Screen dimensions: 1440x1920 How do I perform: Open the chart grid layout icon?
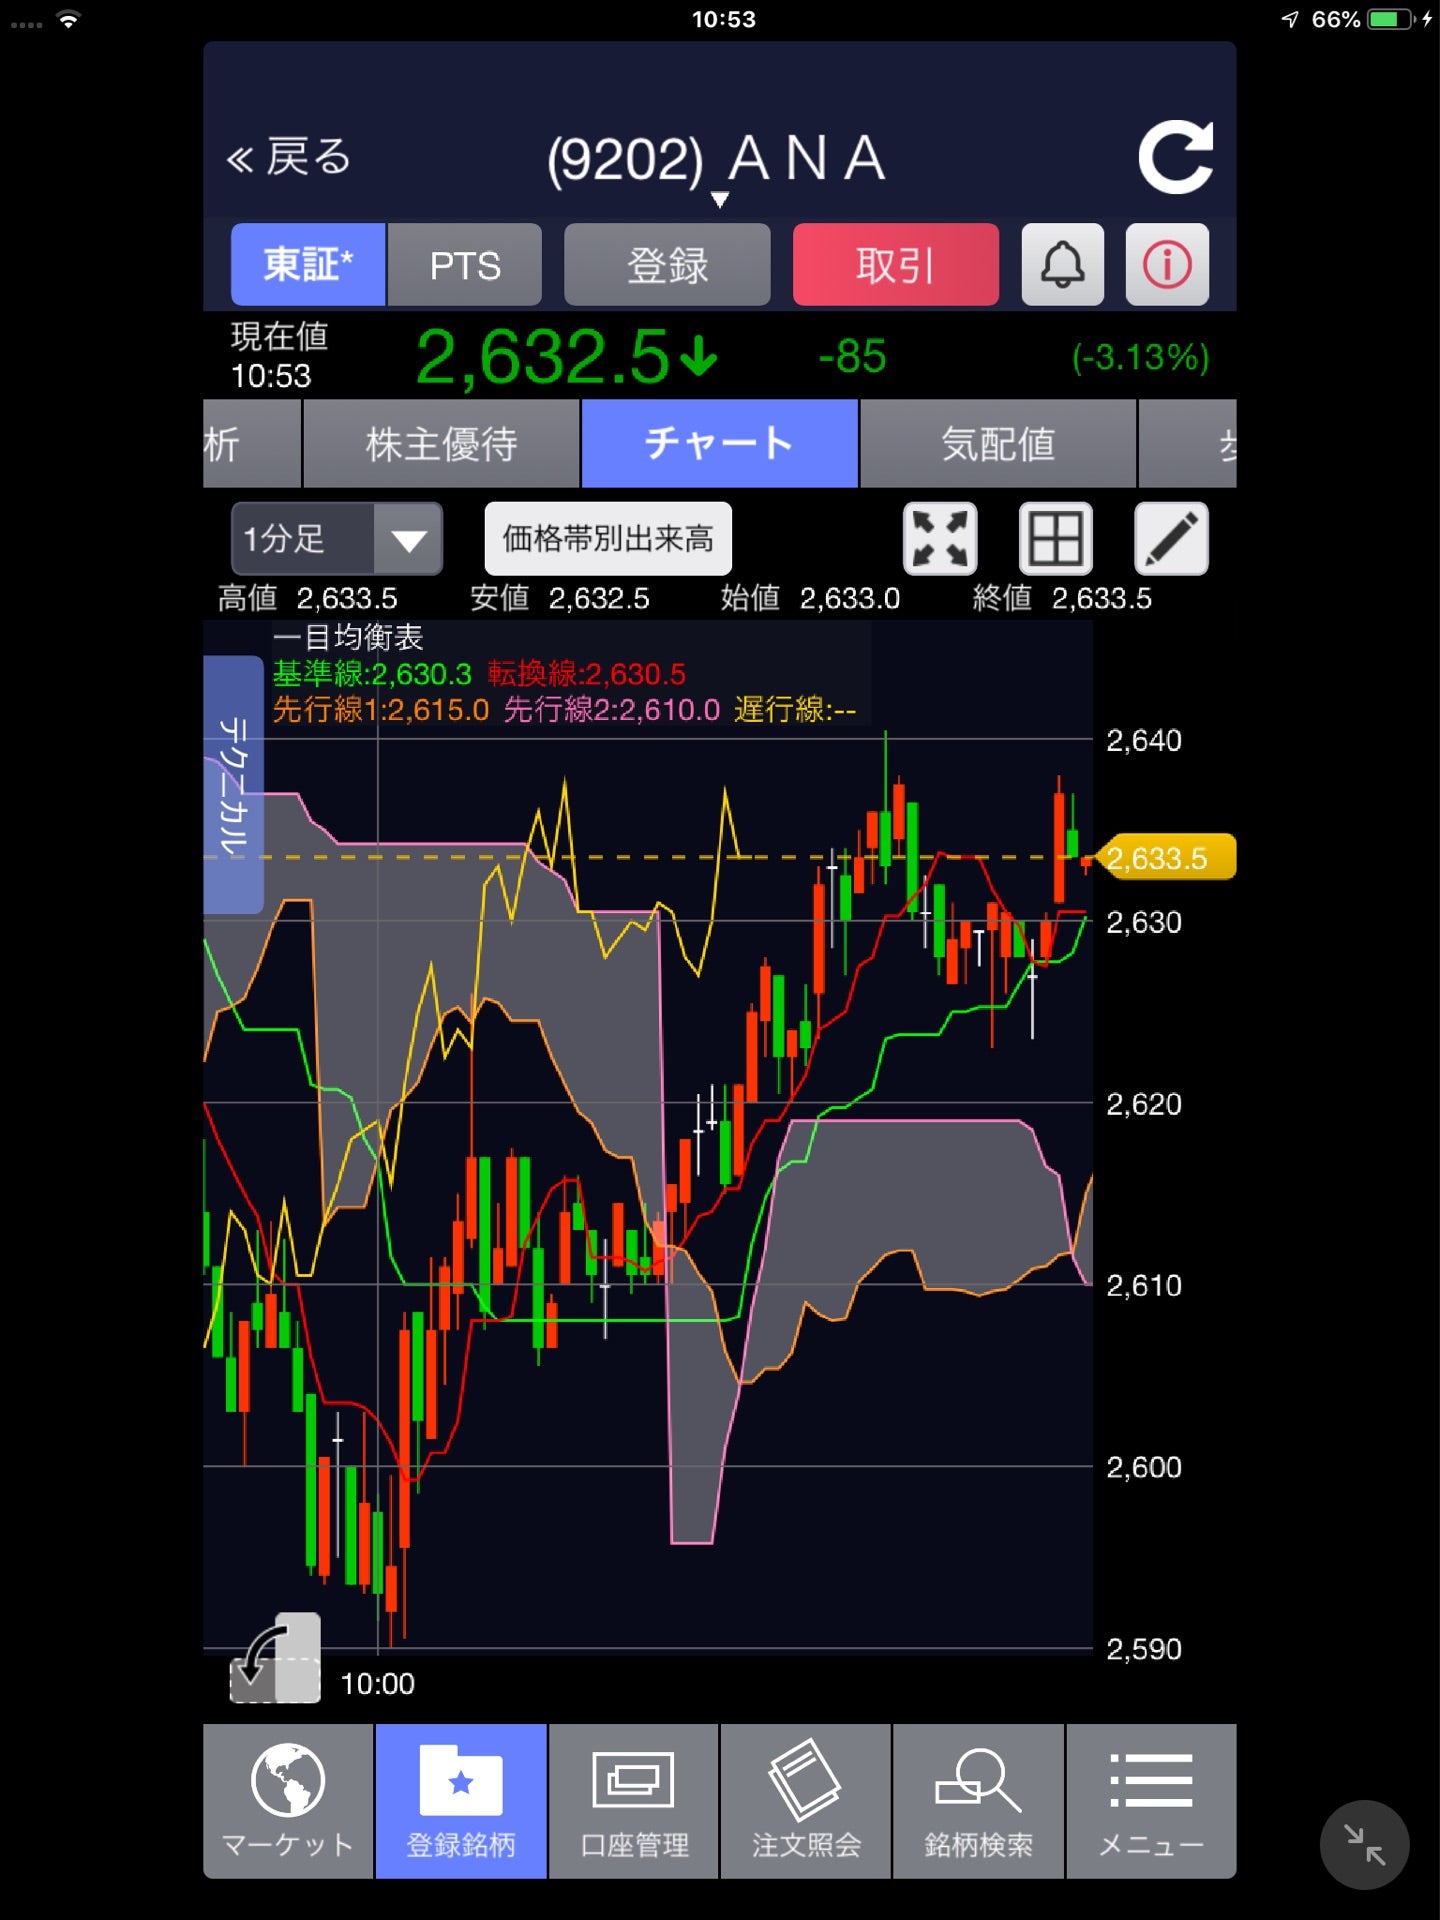[1055, 539]
